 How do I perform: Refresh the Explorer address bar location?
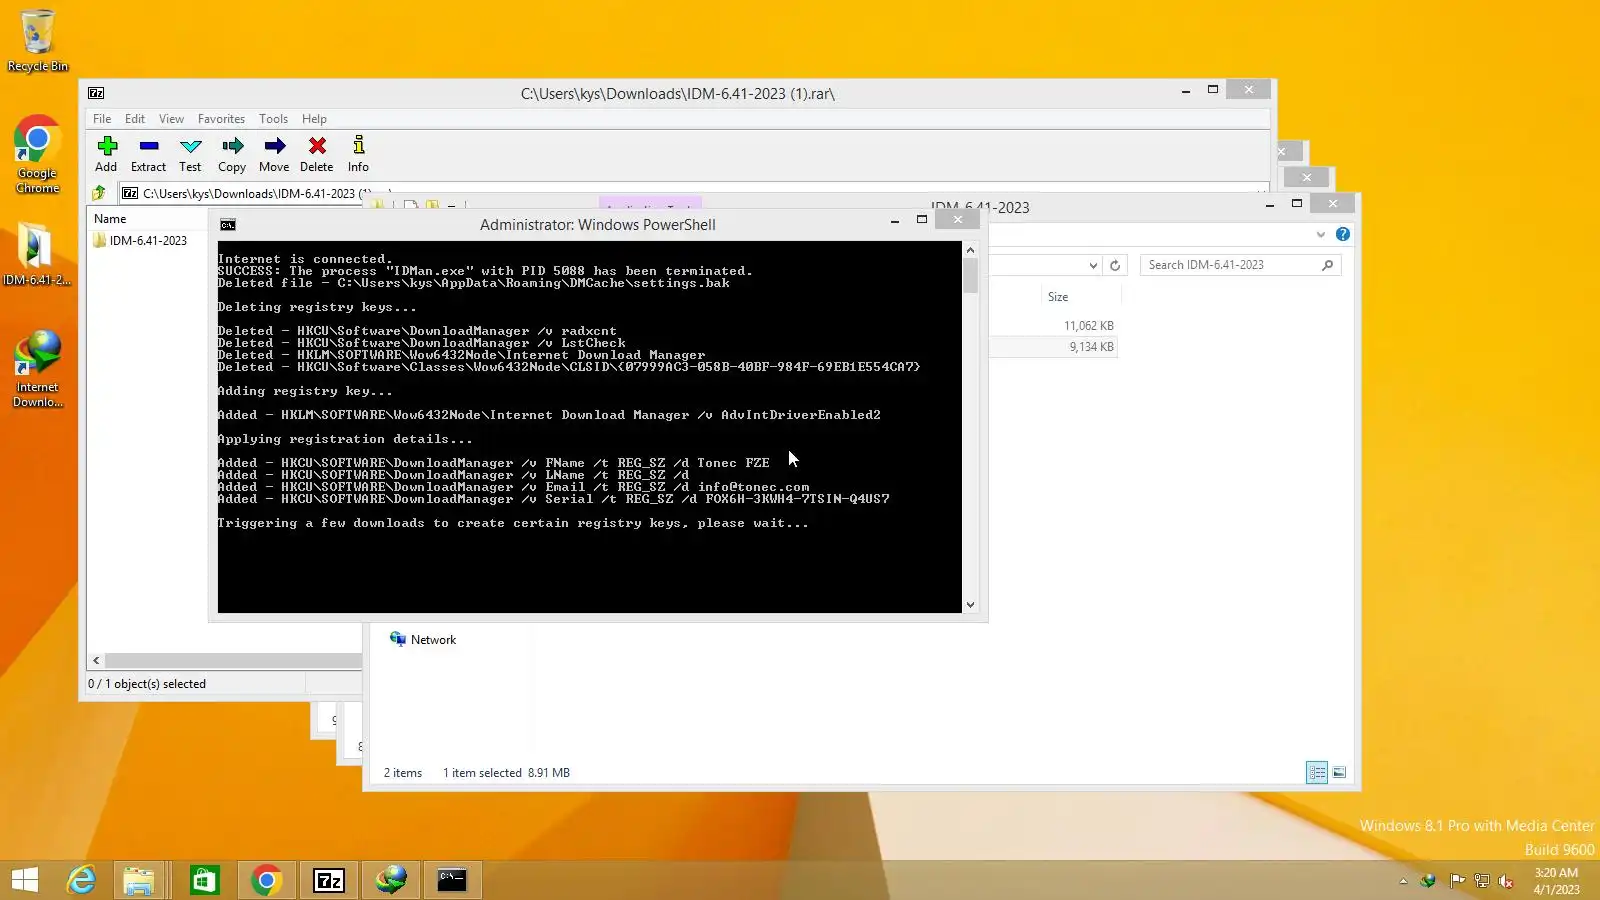[1115, 265]
